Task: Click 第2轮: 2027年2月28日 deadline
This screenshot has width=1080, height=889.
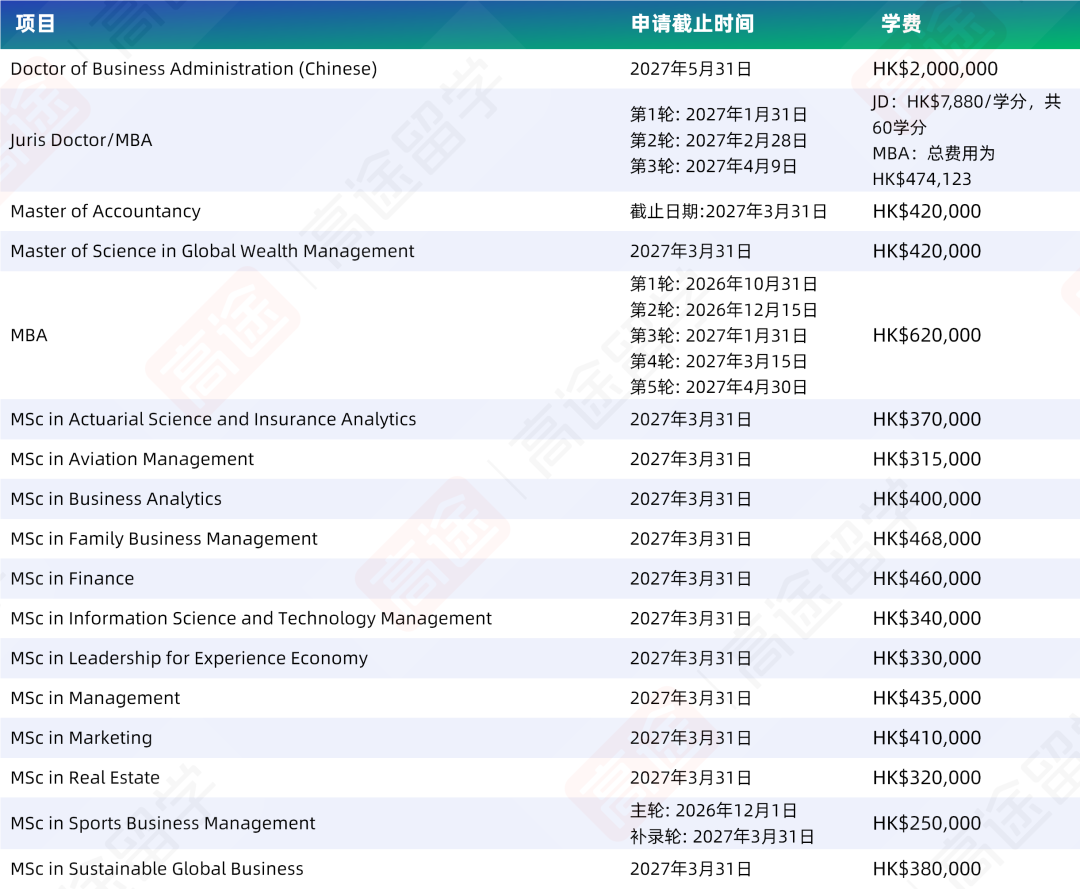Action: click(x=718, y=140)
